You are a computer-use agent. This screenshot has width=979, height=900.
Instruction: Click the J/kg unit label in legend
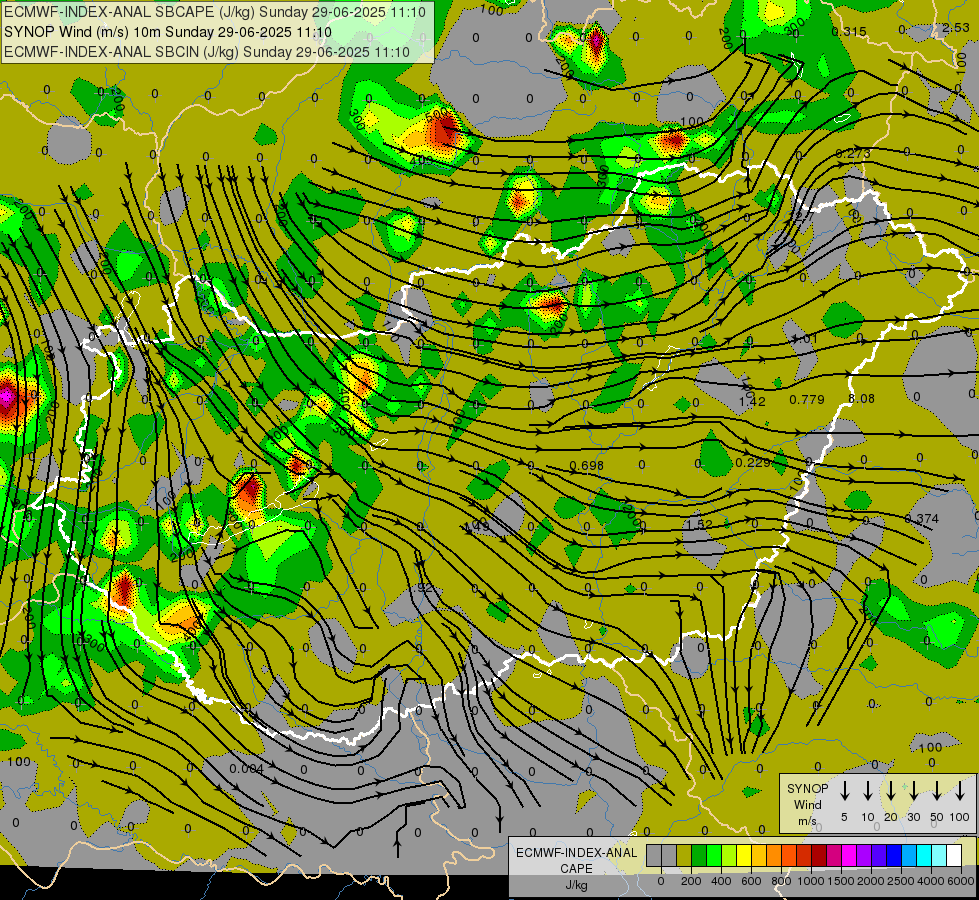click(576, 885)
